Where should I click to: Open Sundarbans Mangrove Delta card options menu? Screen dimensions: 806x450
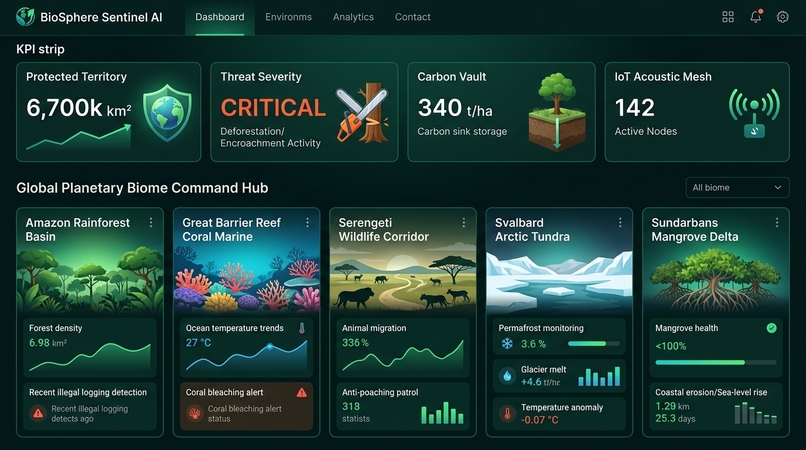point(777,222)
